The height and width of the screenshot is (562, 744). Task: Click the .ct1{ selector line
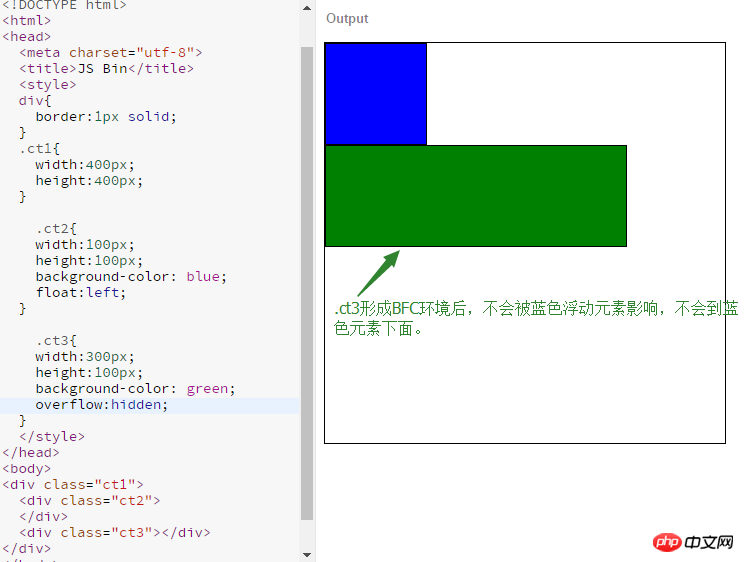39,149
